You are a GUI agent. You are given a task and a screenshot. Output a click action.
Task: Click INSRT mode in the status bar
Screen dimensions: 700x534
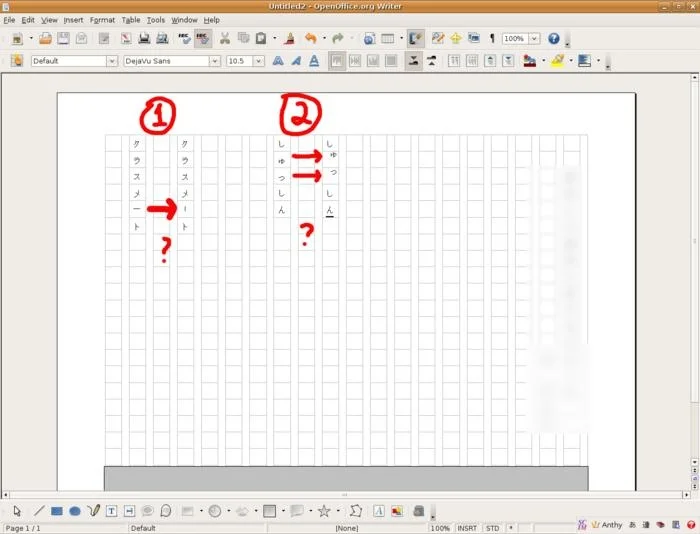pyautogui.click(x=467, y=528)
